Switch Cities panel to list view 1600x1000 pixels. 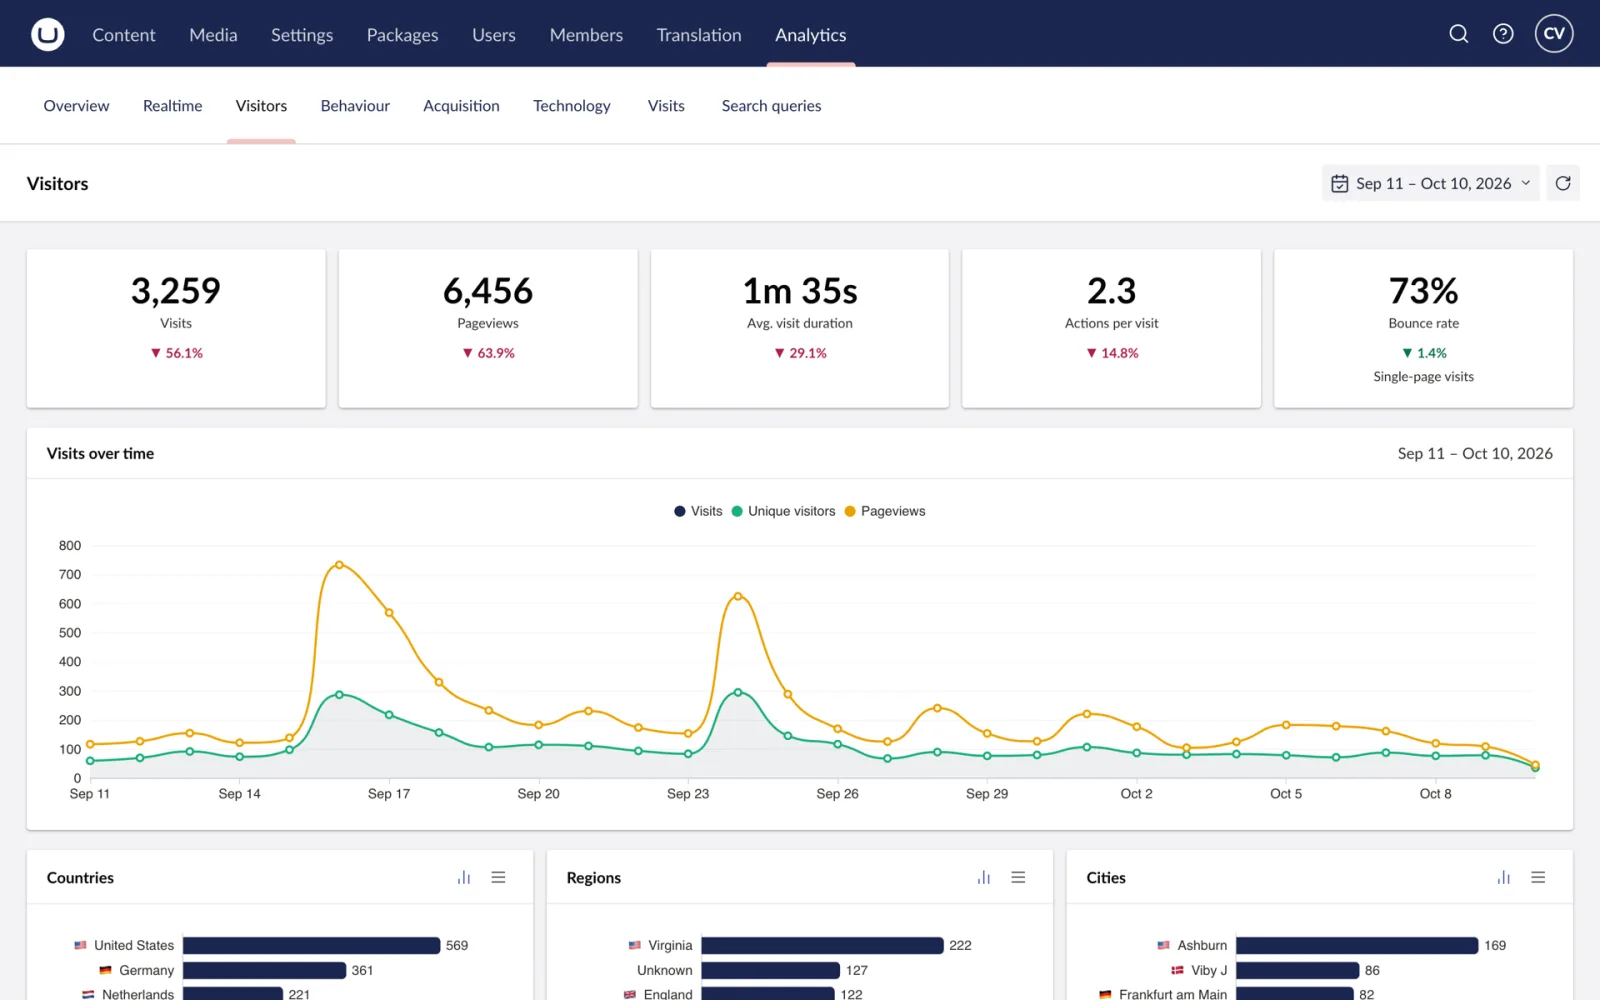coord(1538,877)
